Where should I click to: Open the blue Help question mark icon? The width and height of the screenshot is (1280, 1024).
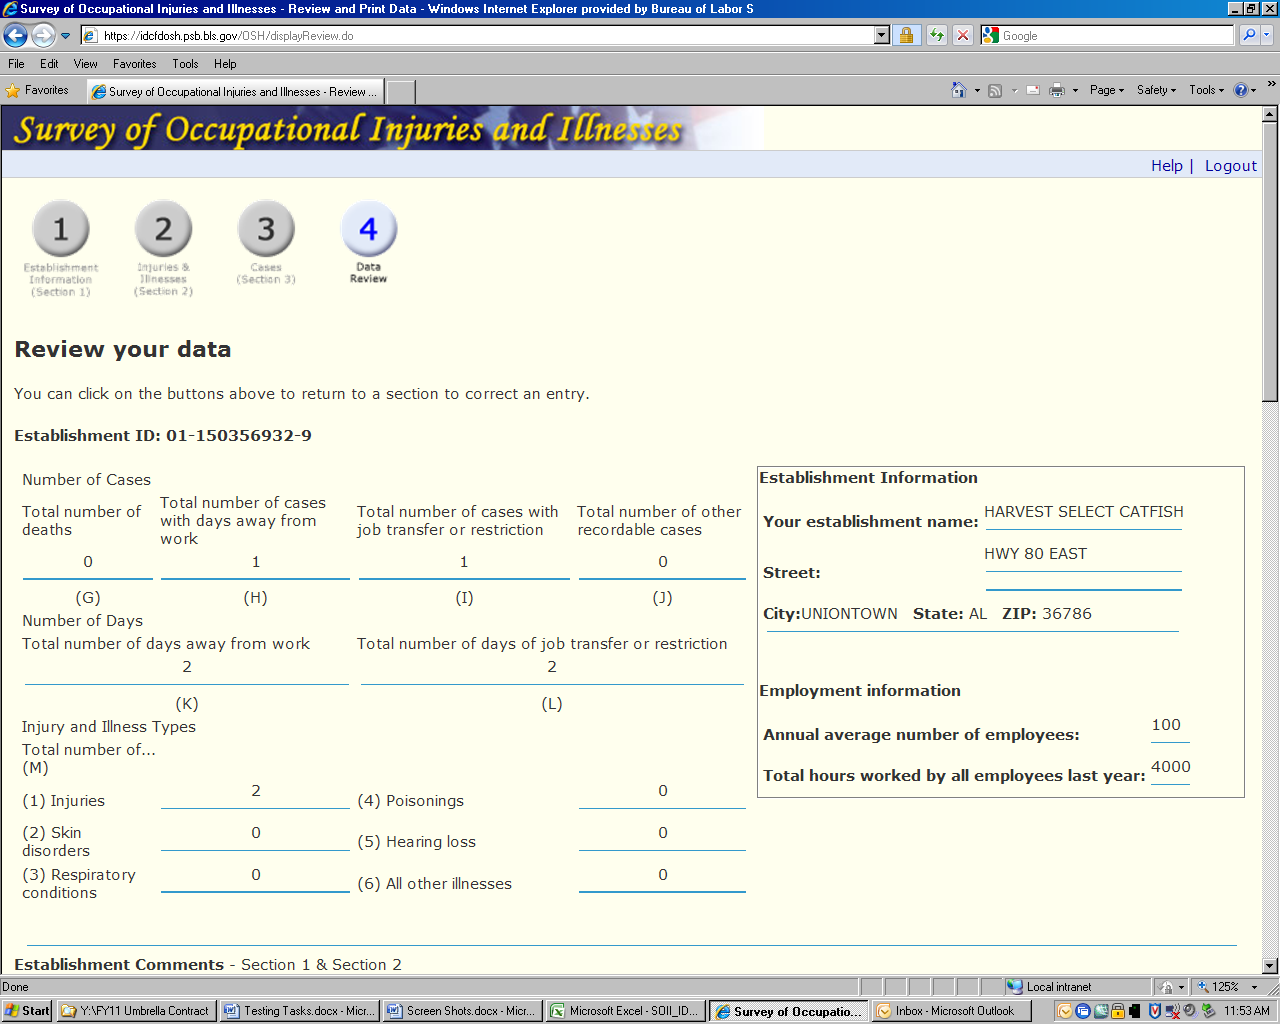(1241, 90)
